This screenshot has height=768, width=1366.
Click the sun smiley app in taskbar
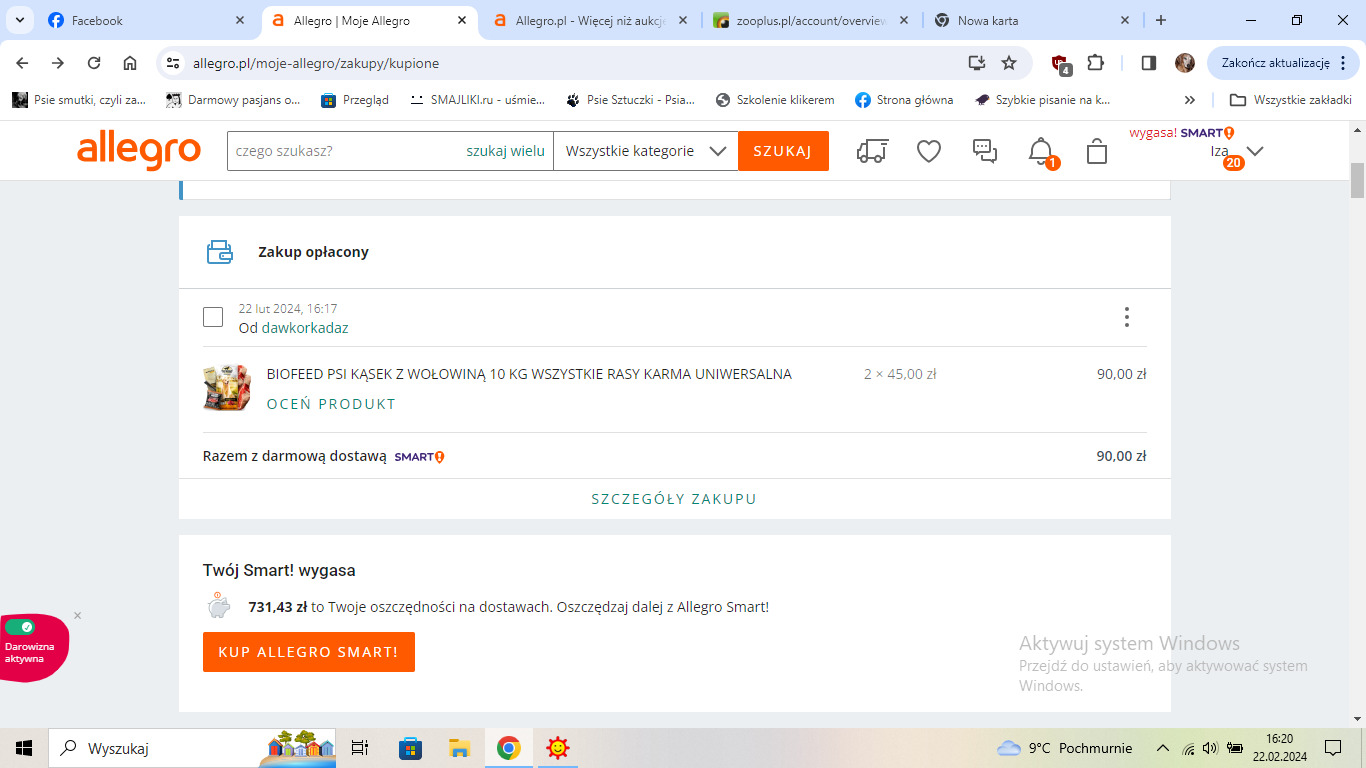(x=558, y=748)
